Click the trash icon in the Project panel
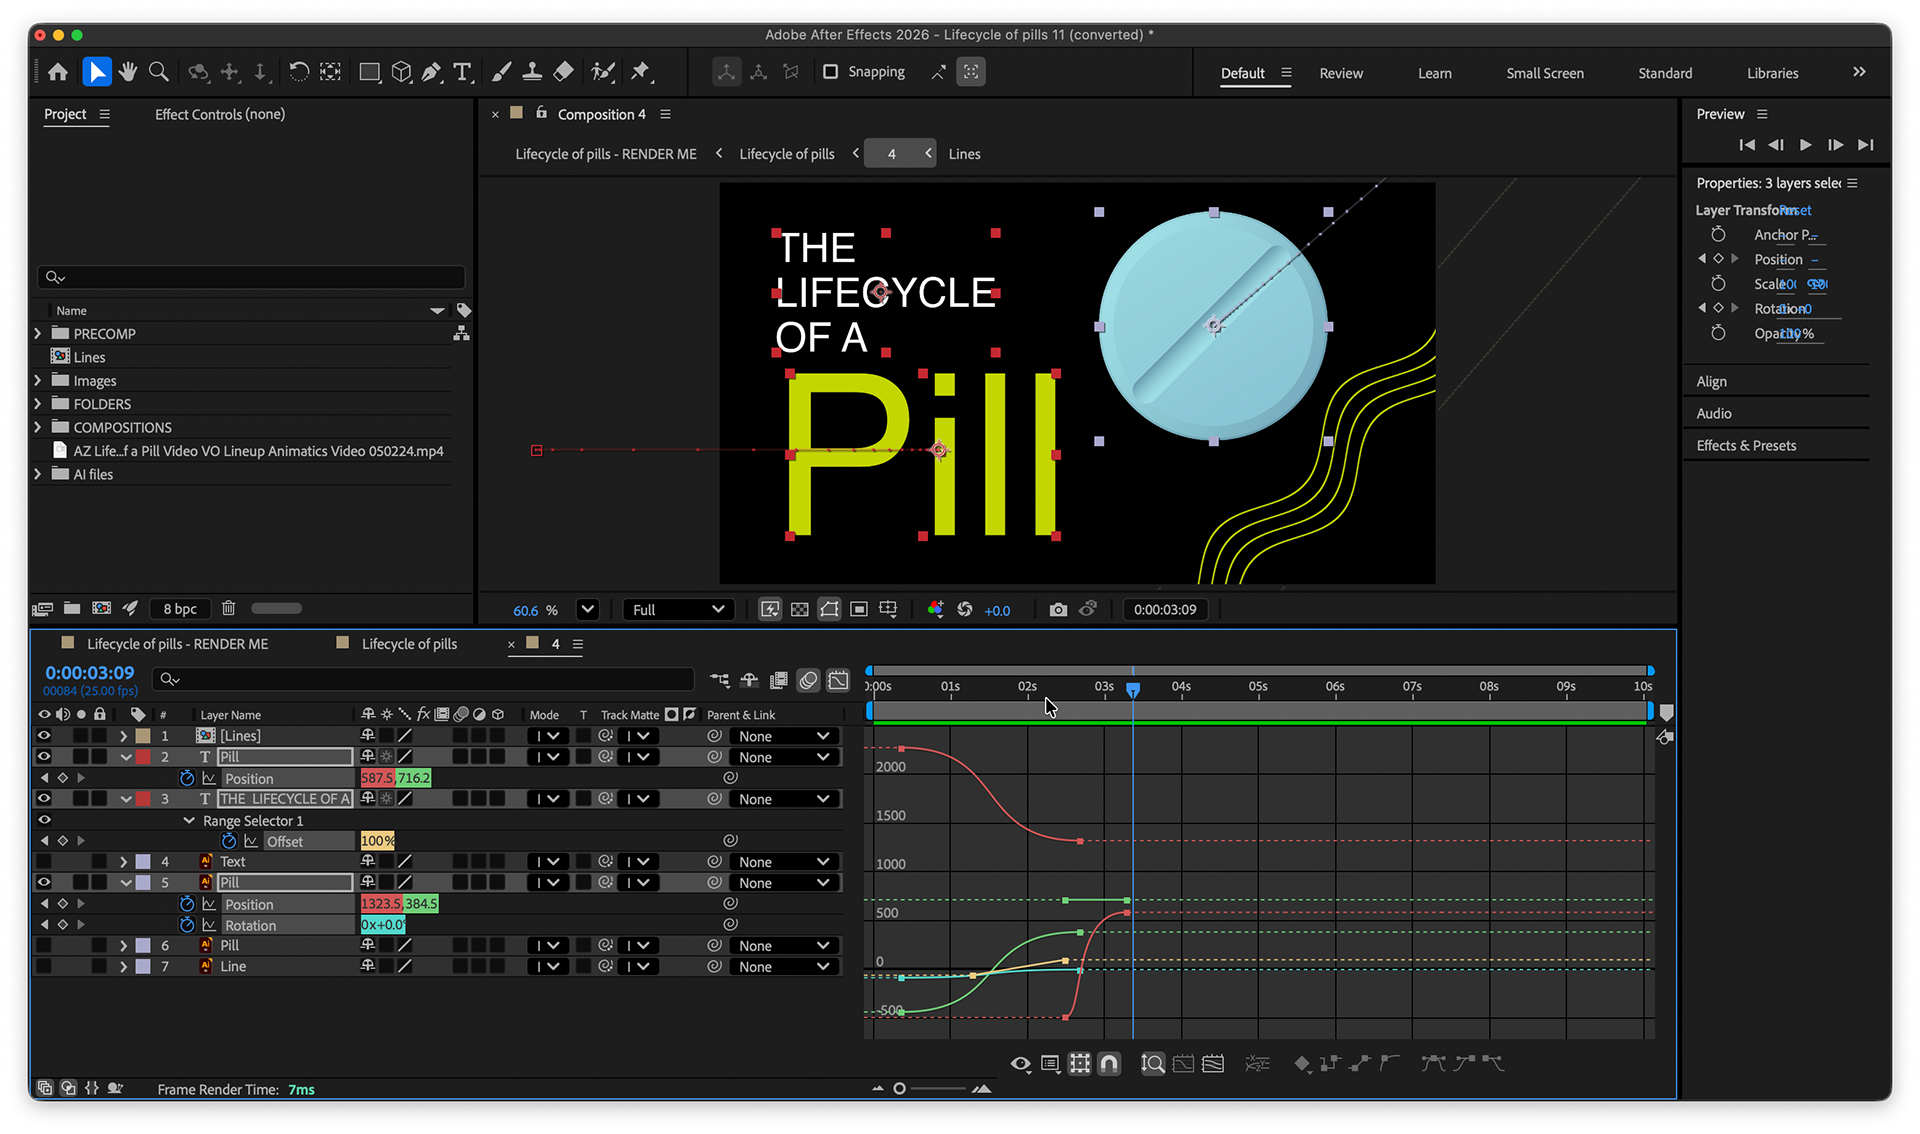1920x1134 pixels. [x=228, y=608]
